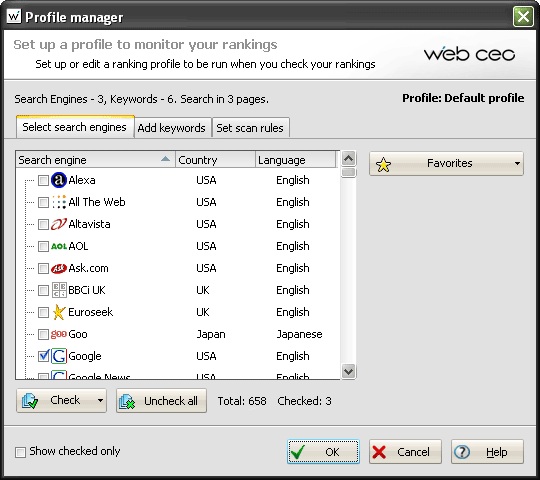Image resolution: width=540 pixels, height=480 pixels.
Task: Open Help with the Help button
Action: coord(487,452)
